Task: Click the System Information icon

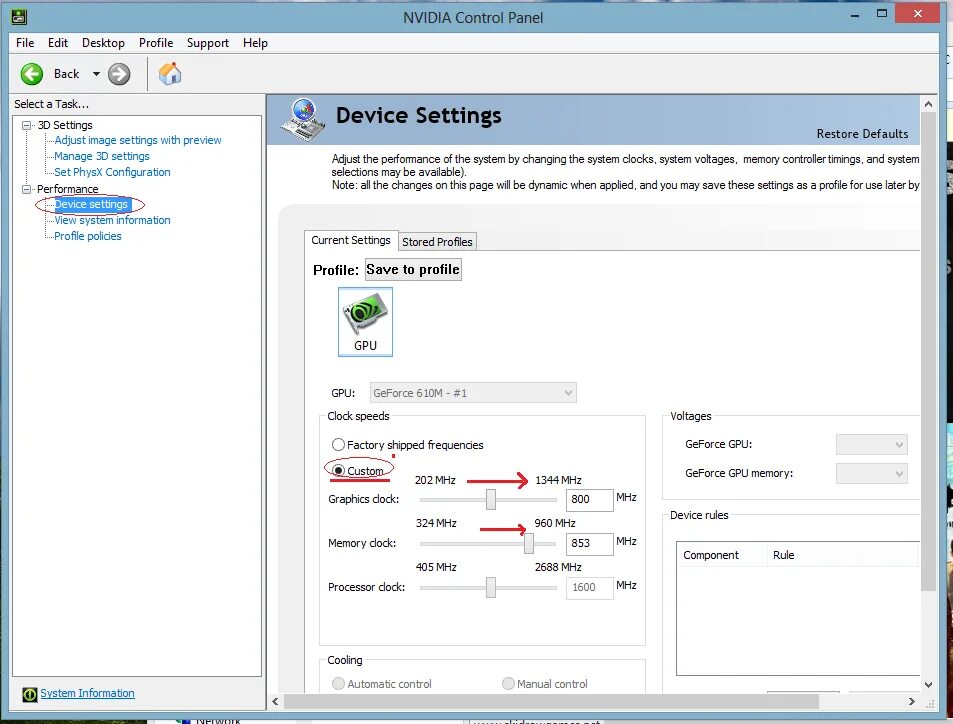Action: pyautogui.click(x=29, y=694)
